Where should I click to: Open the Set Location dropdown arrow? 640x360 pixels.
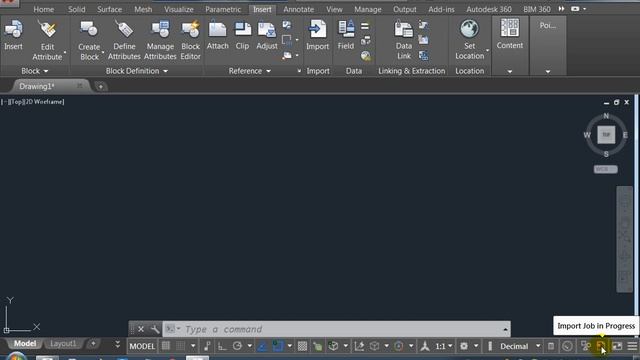[x=487, y=51]
